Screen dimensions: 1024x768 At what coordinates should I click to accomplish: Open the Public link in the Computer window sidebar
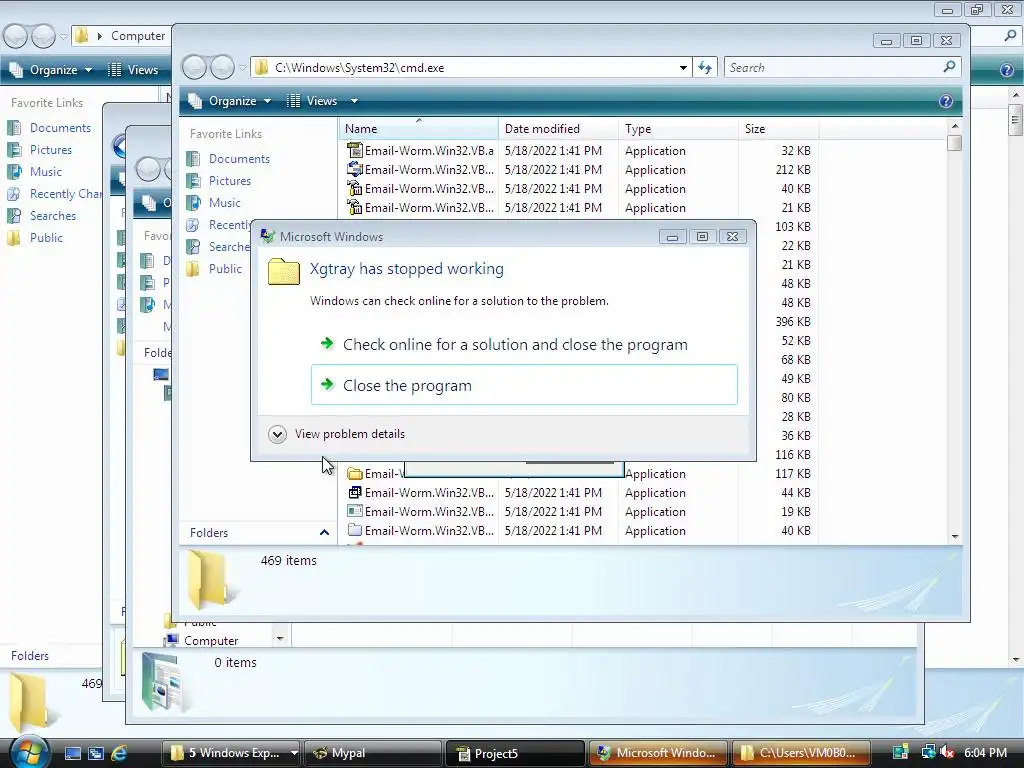(x=46, y=238)
